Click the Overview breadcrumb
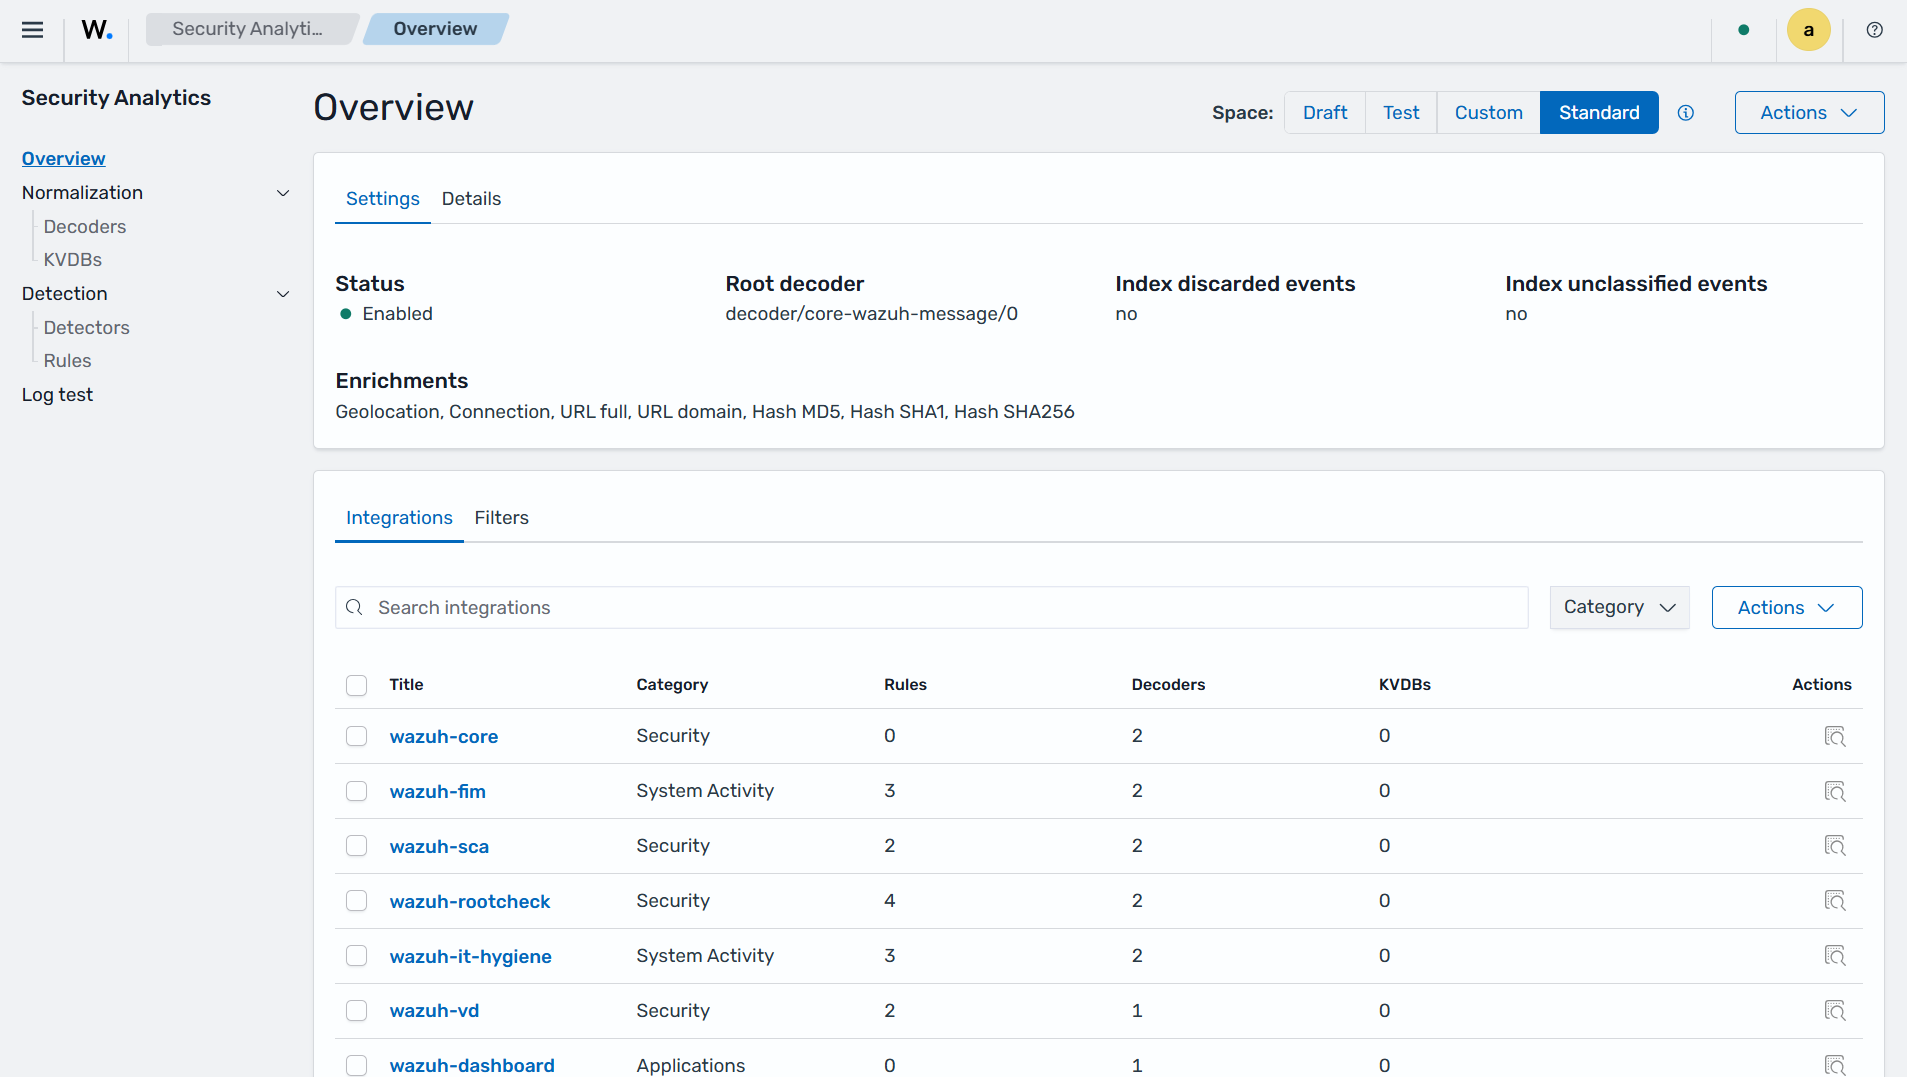The width and height of the screenshot is (1907, 1077). [435, 29]
